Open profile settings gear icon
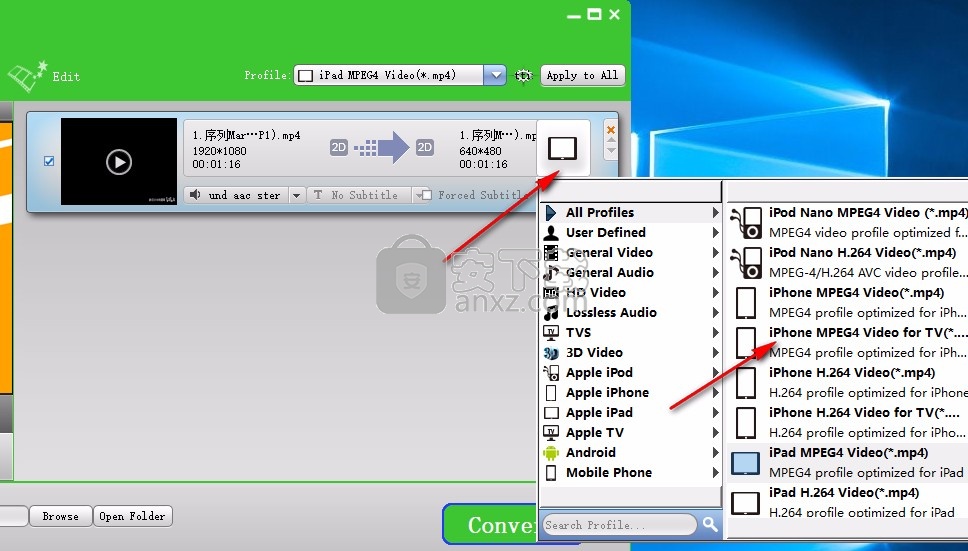 click(523, 75)
